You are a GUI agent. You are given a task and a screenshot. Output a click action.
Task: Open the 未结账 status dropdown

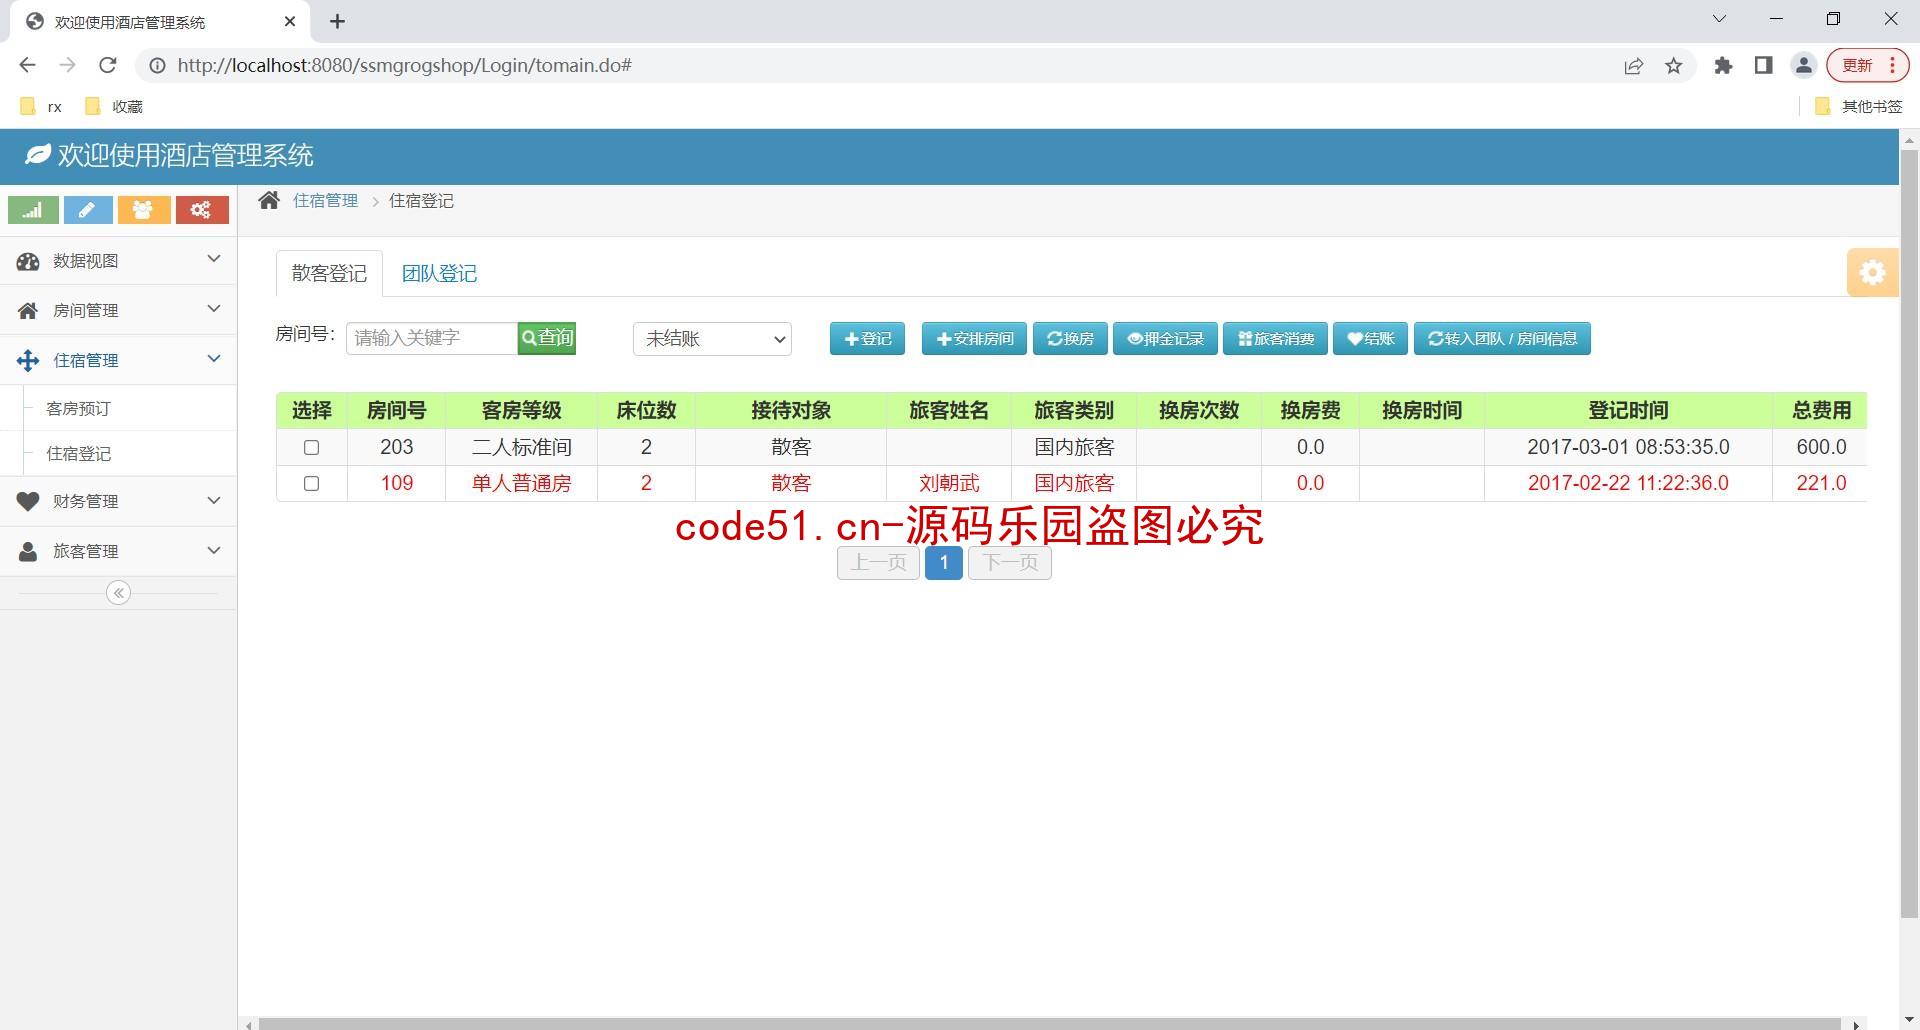[x=712, y=339]
